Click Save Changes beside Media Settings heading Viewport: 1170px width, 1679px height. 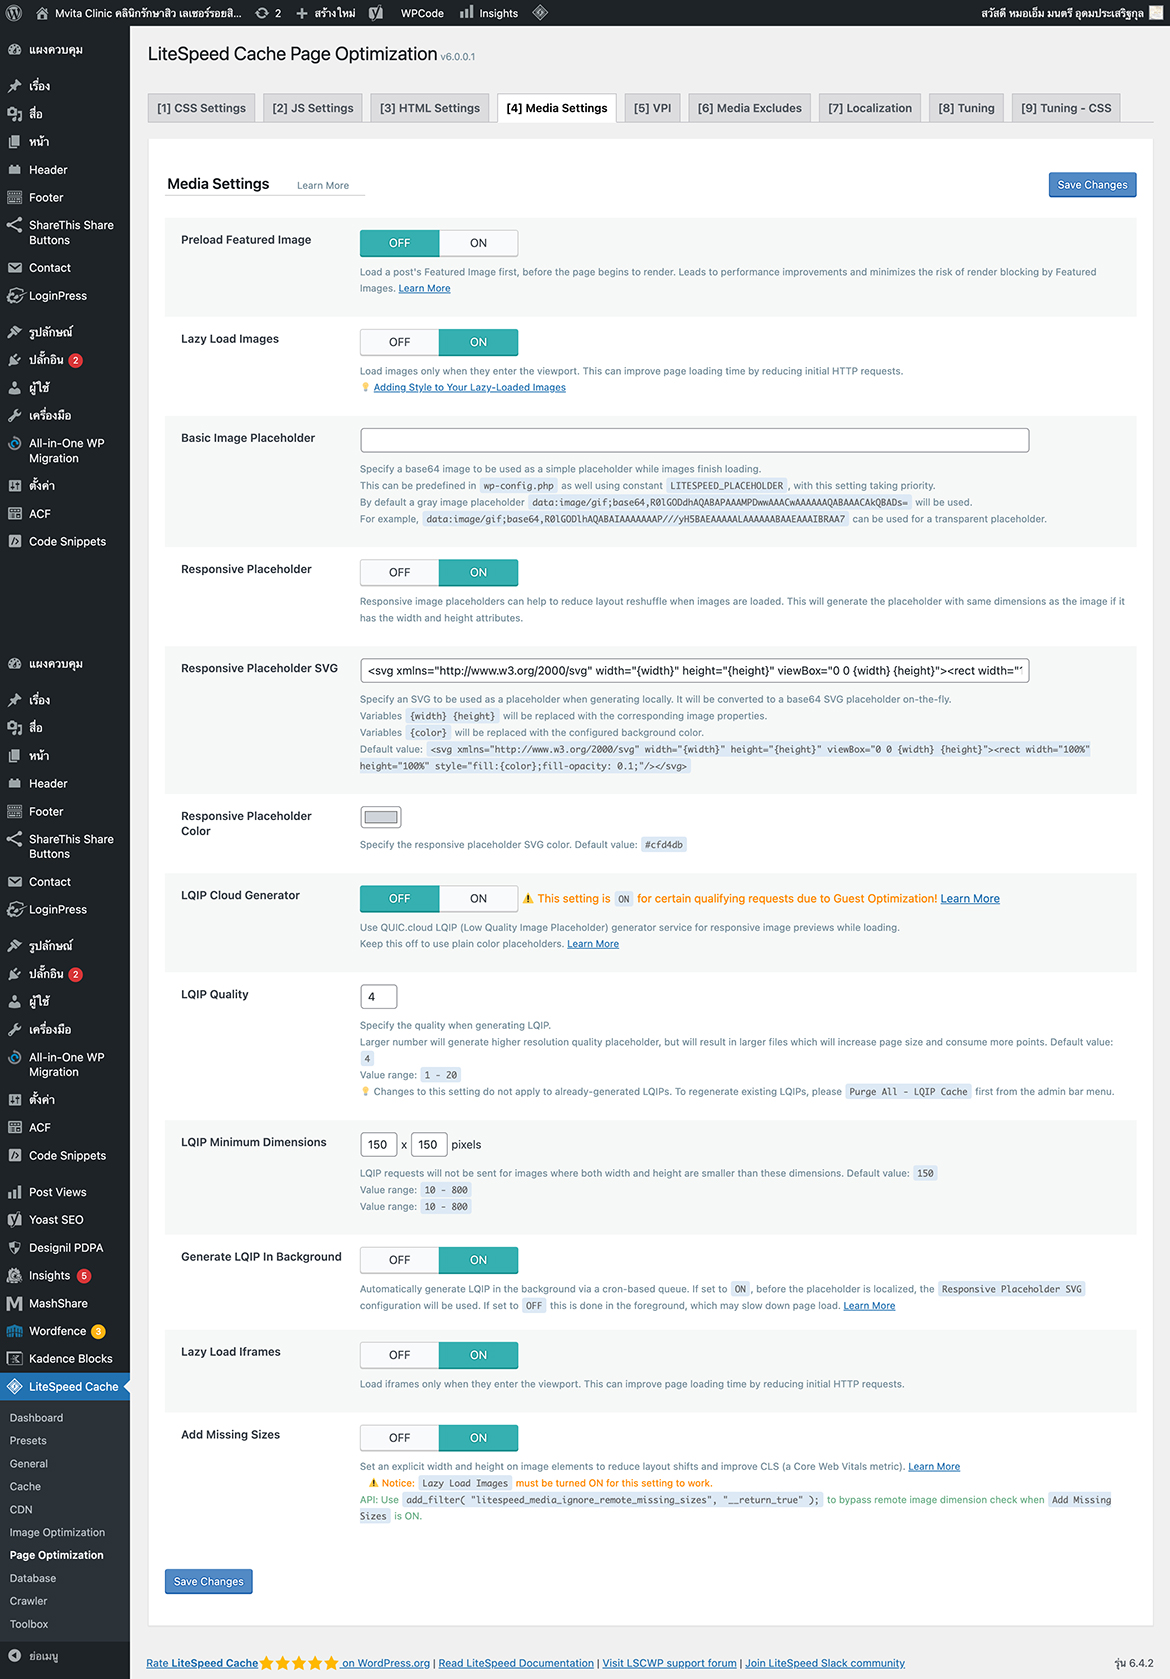(1092, 185)
